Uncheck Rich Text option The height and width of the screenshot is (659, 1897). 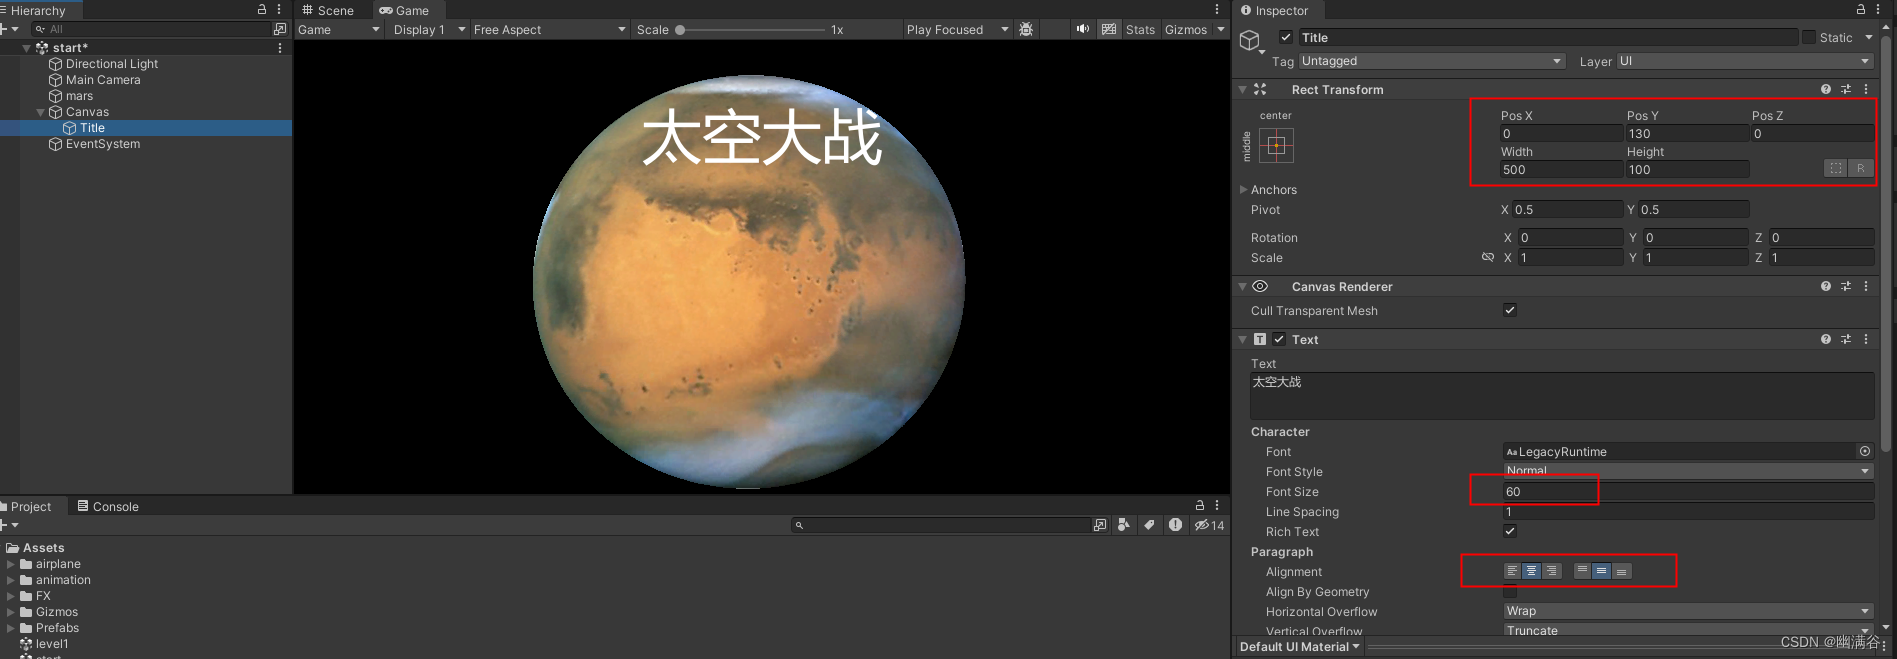pyautogui.click(x=1510, y=531)
